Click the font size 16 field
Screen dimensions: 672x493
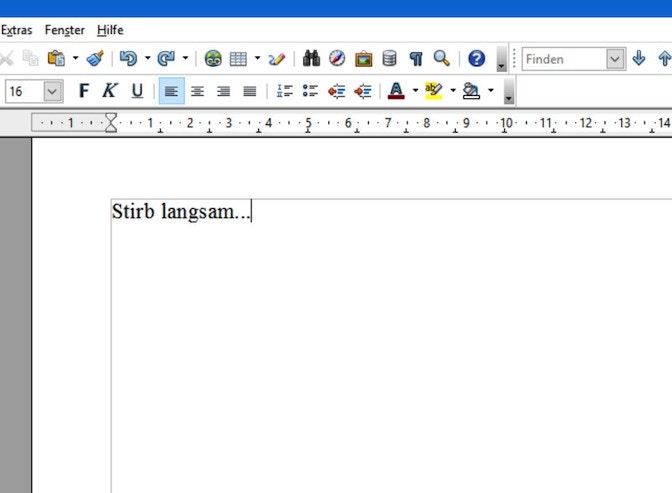pyautogui.click(x=24, y=91)
